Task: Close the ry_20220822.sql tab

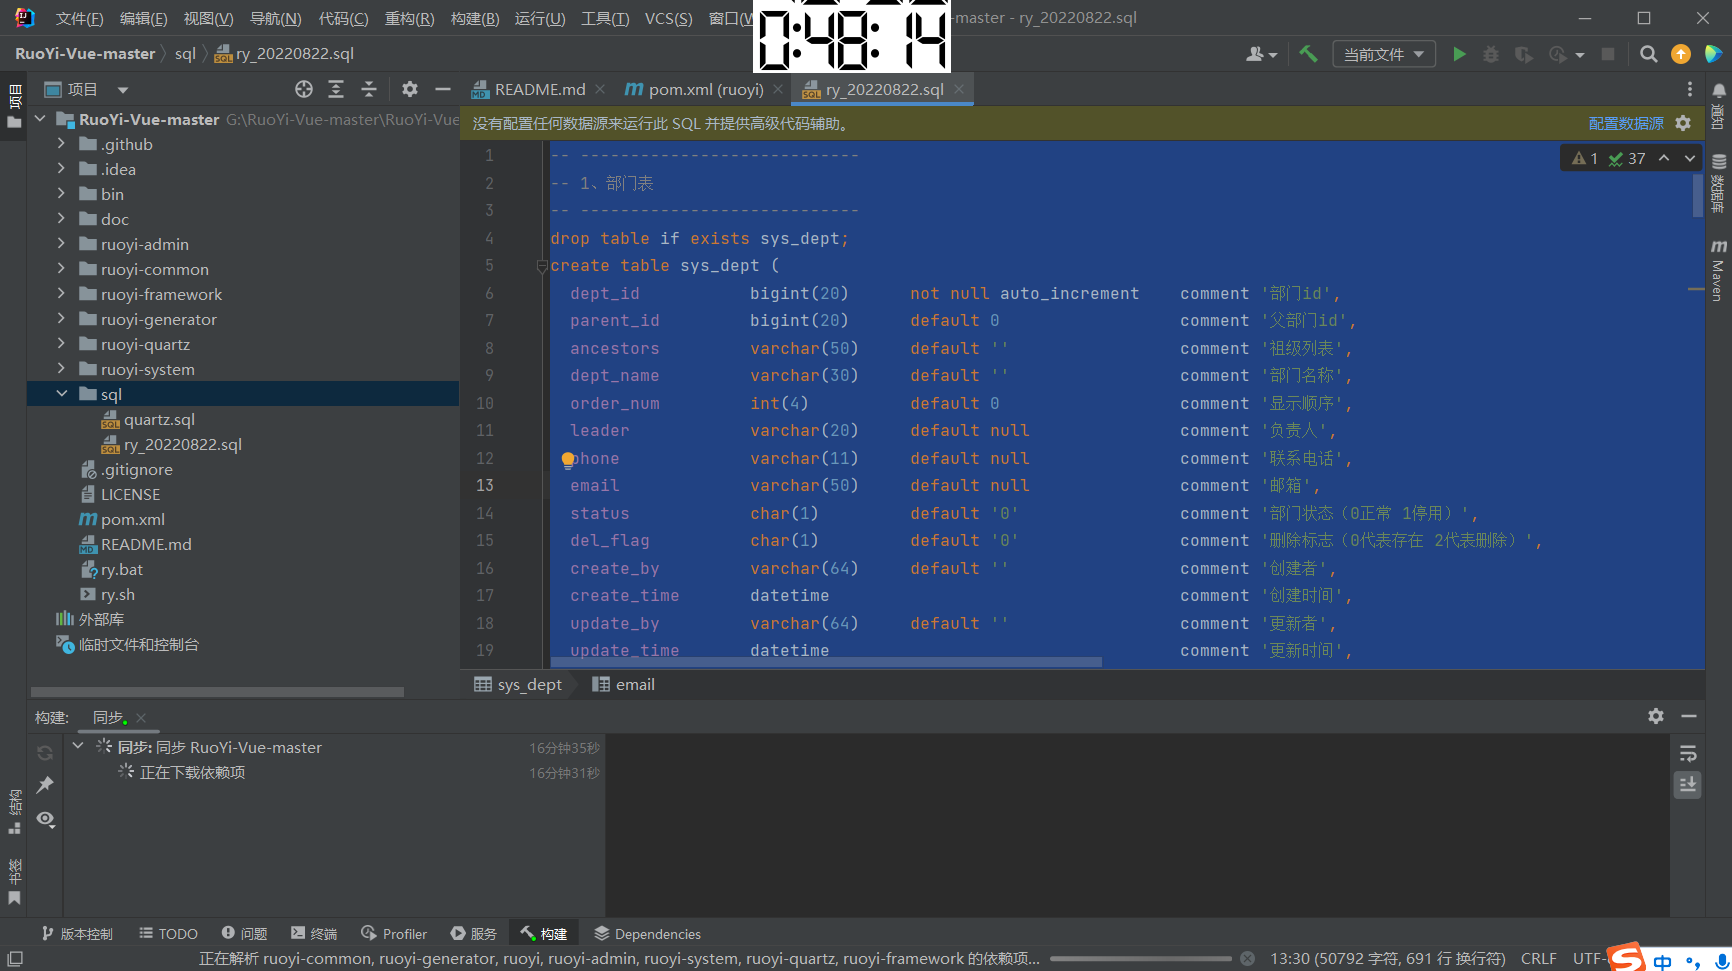Action: click(959, 89)
